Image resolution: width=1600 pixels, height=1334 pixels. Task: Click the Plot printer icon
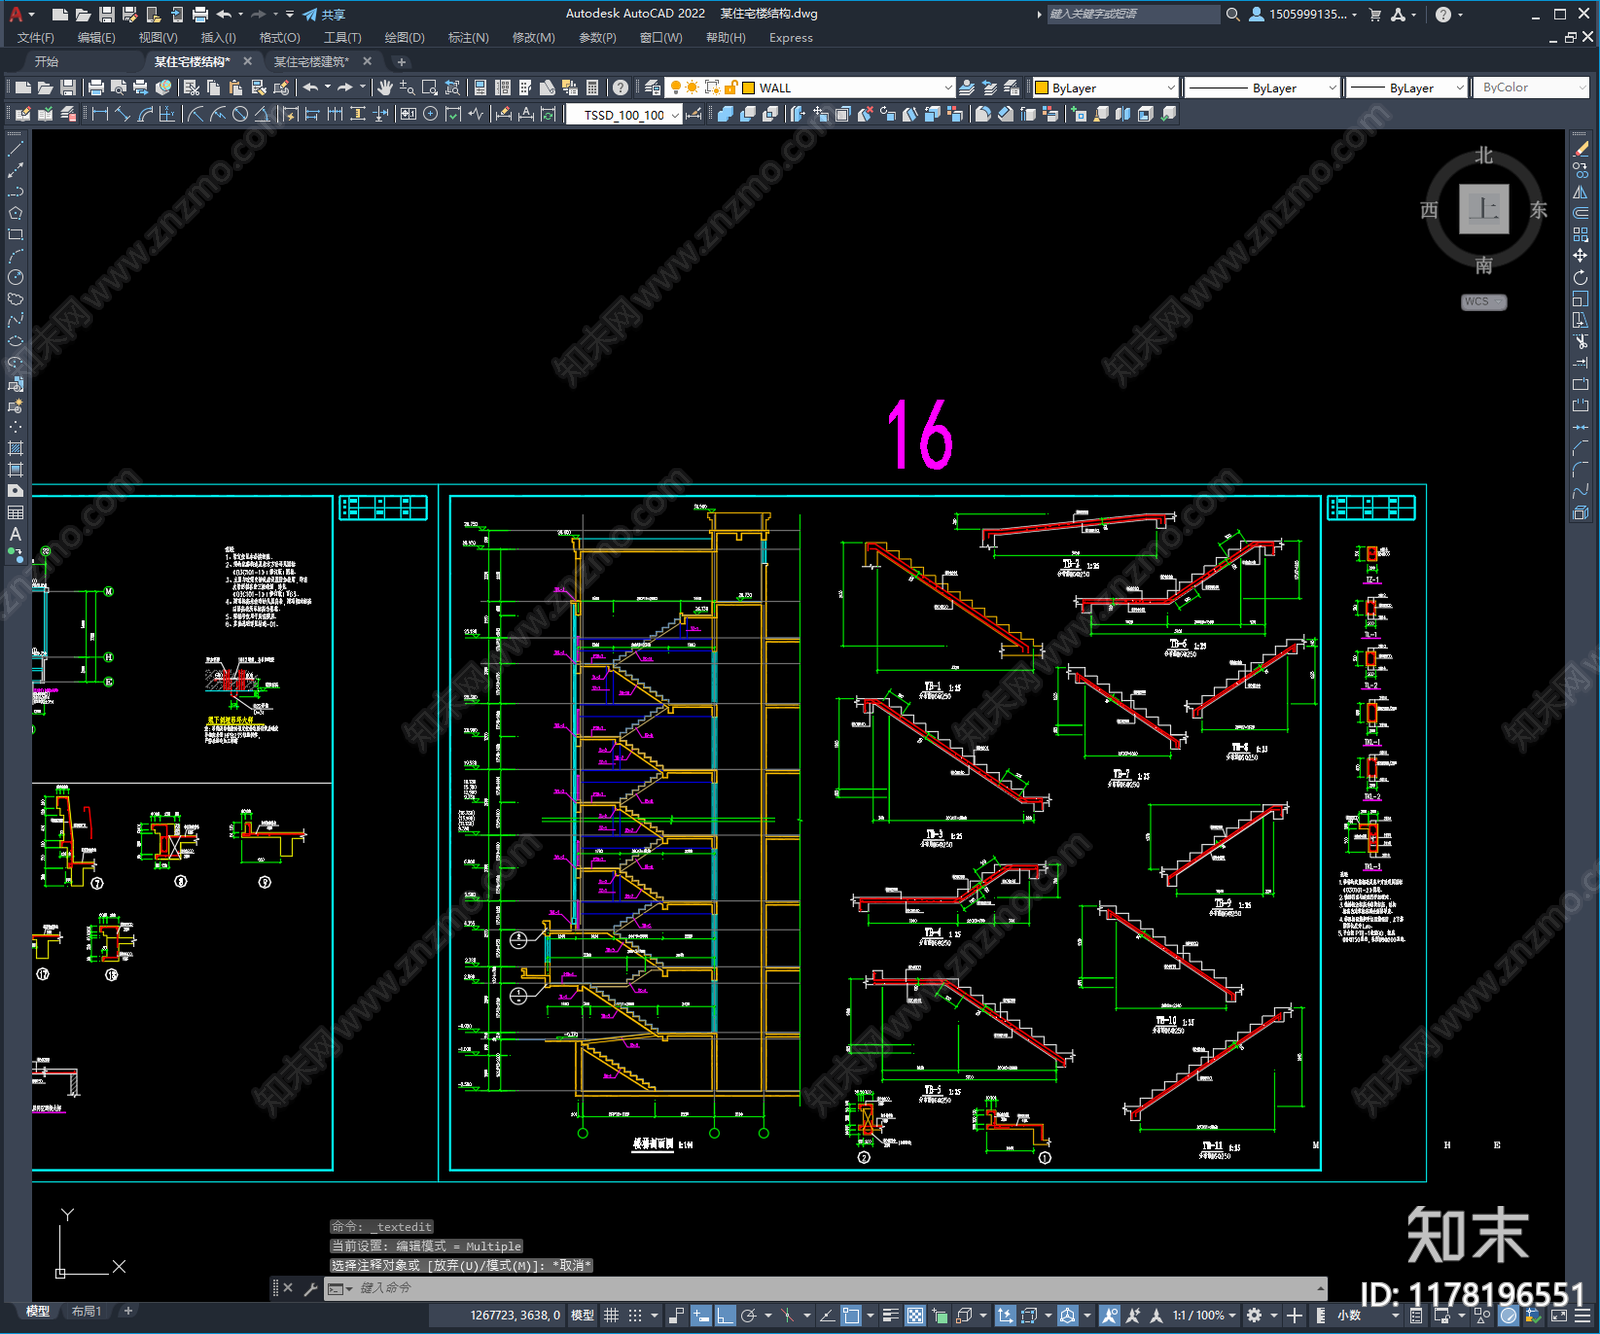pyautogui.click(x=96, y=88)
